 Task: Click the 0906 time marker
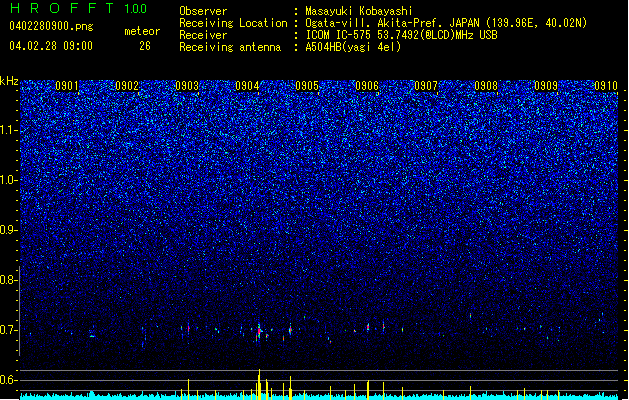pos(367,86)
